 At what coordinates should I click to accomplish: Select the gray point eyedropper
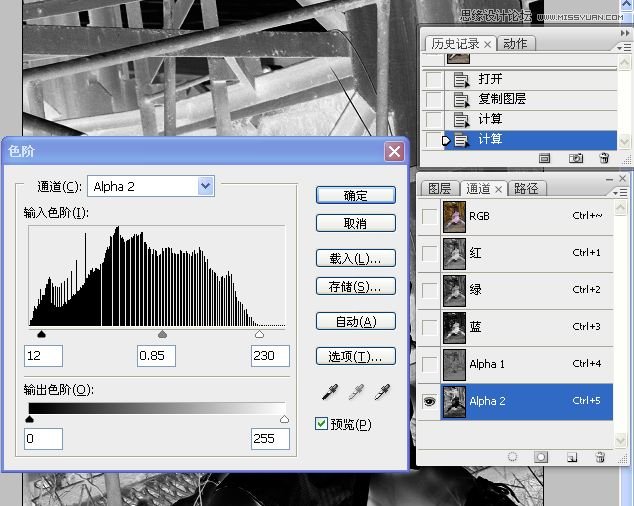356,392
